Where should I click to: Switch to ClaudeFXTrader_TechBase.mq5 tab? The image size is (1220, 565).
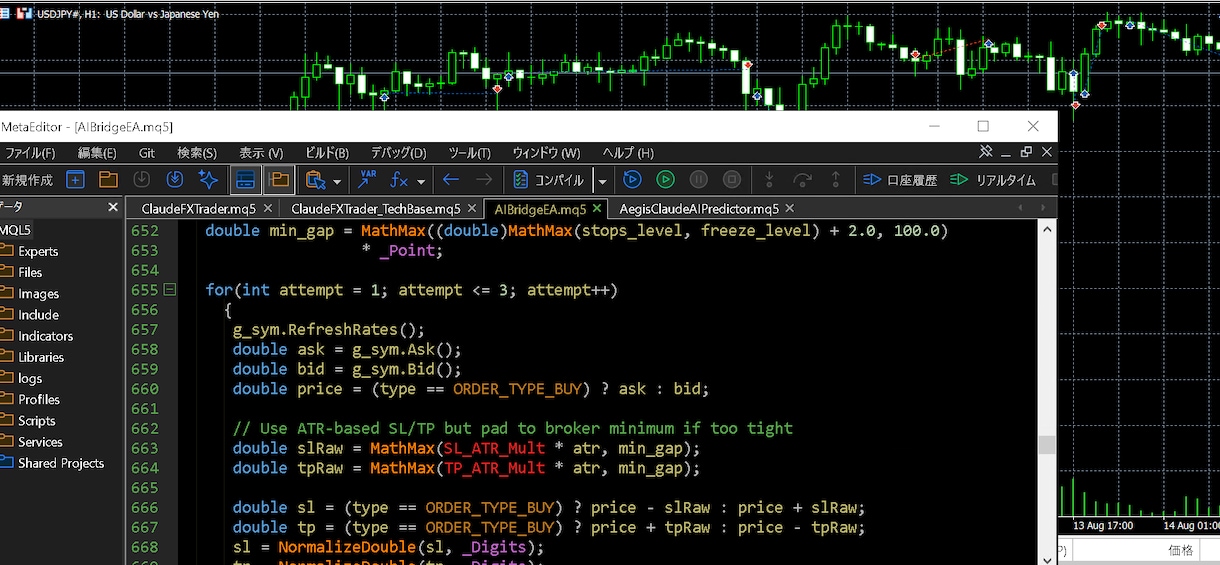point(376,209)
